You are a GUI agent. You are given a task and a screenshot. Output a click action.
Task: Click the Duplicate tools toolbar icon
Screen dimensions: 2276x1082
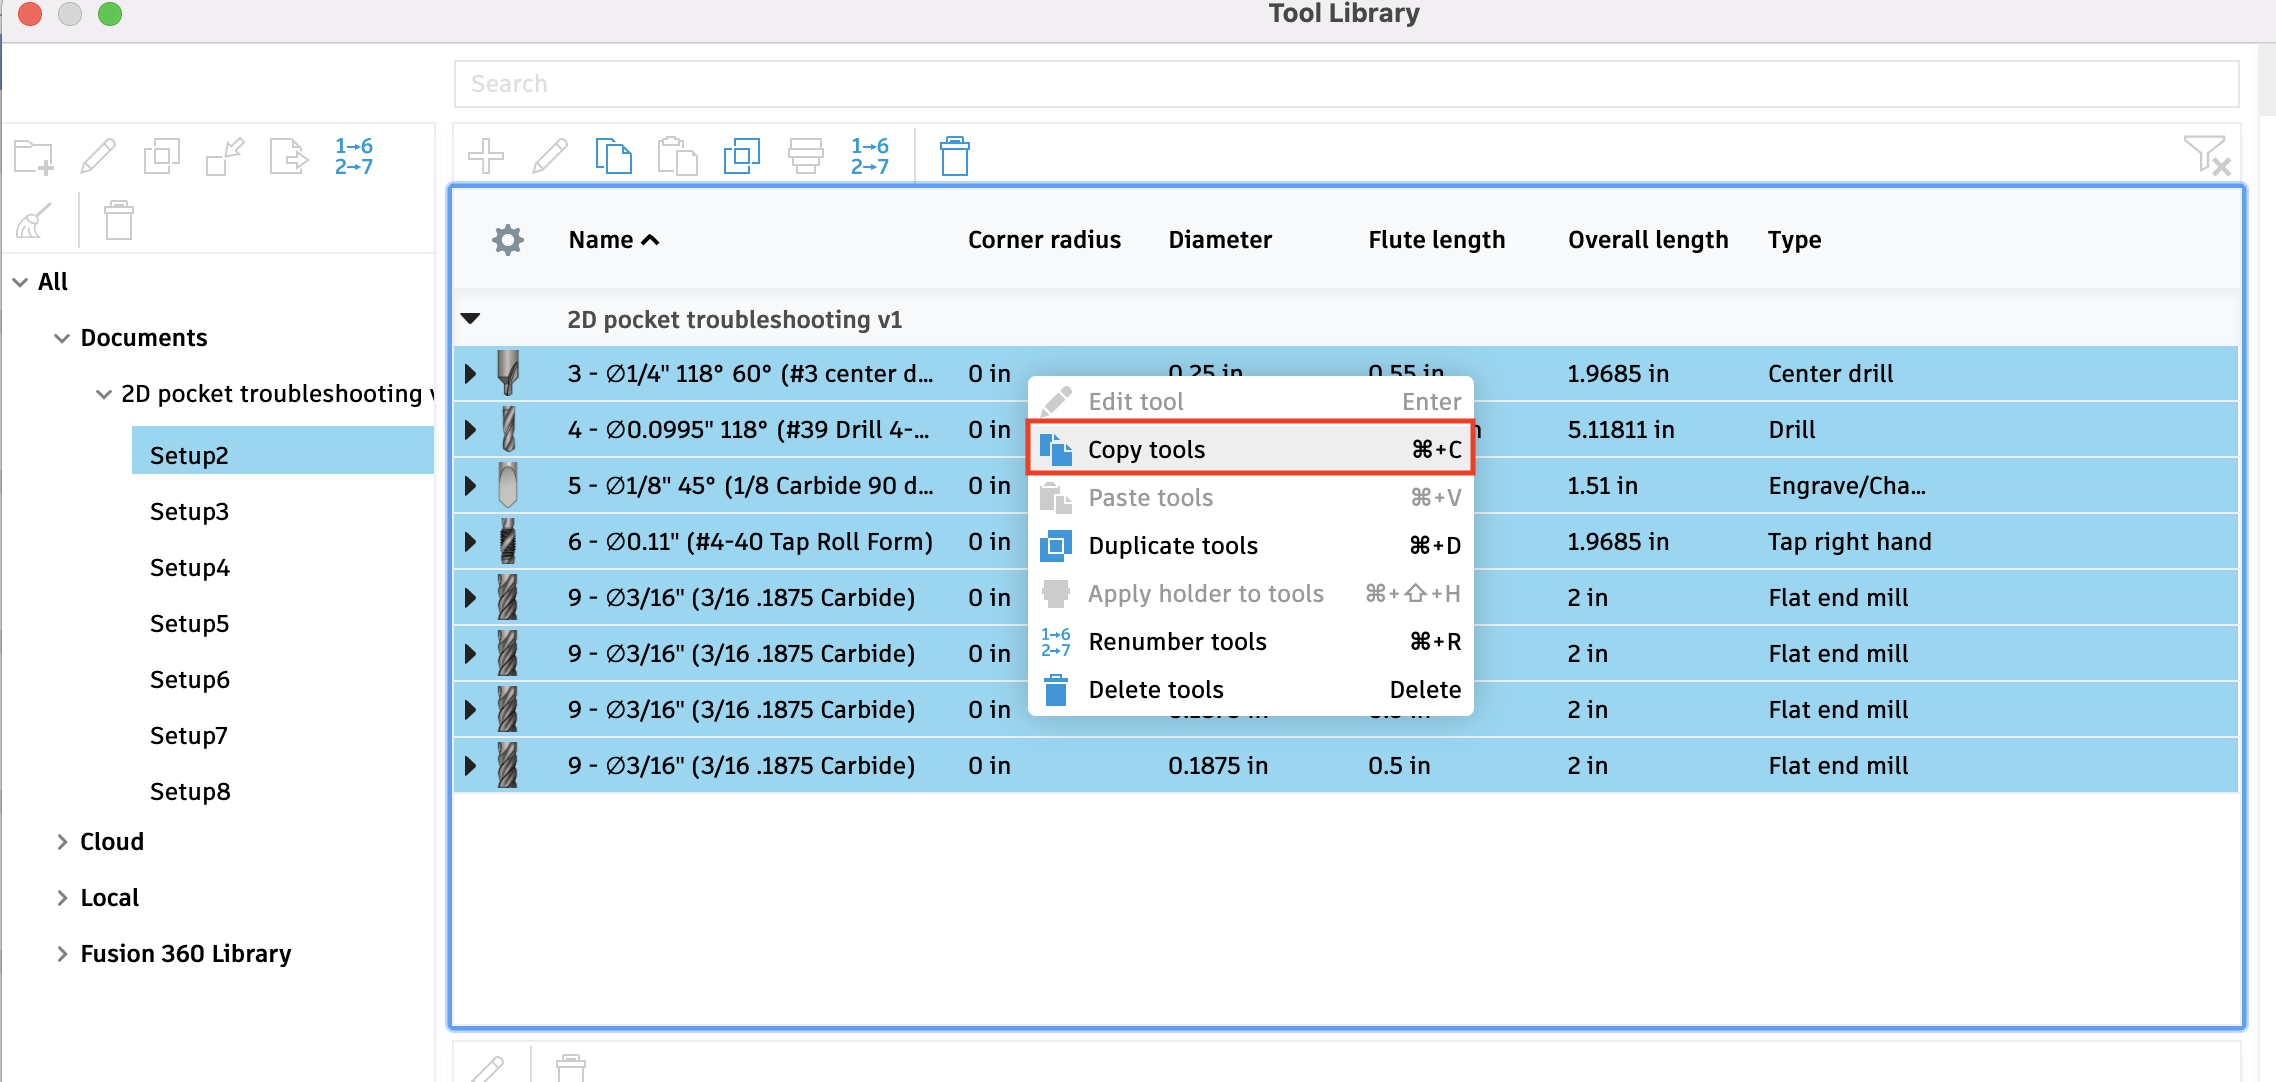tap(741, 156)
